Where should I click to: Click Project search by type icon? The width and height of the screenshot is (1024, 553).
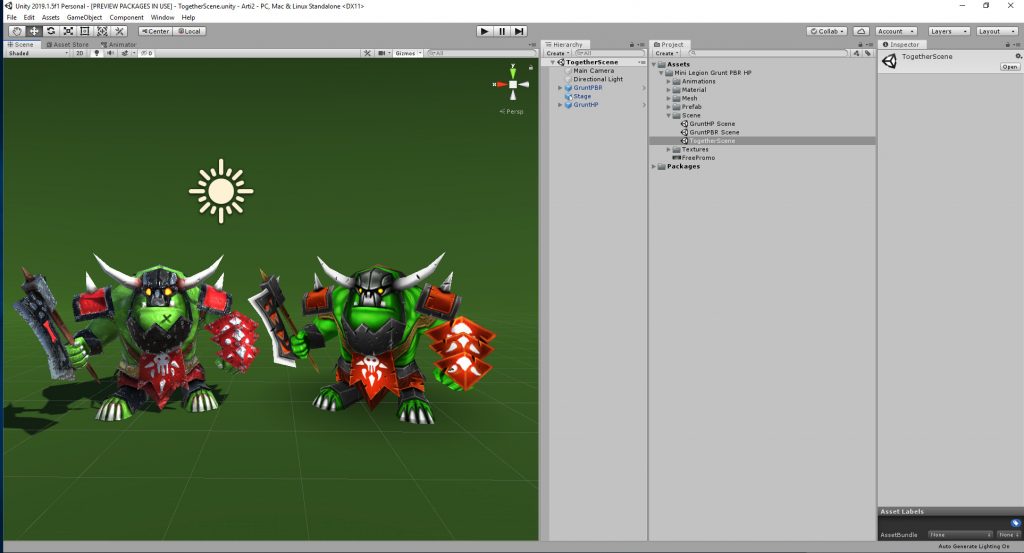[856, 54]
